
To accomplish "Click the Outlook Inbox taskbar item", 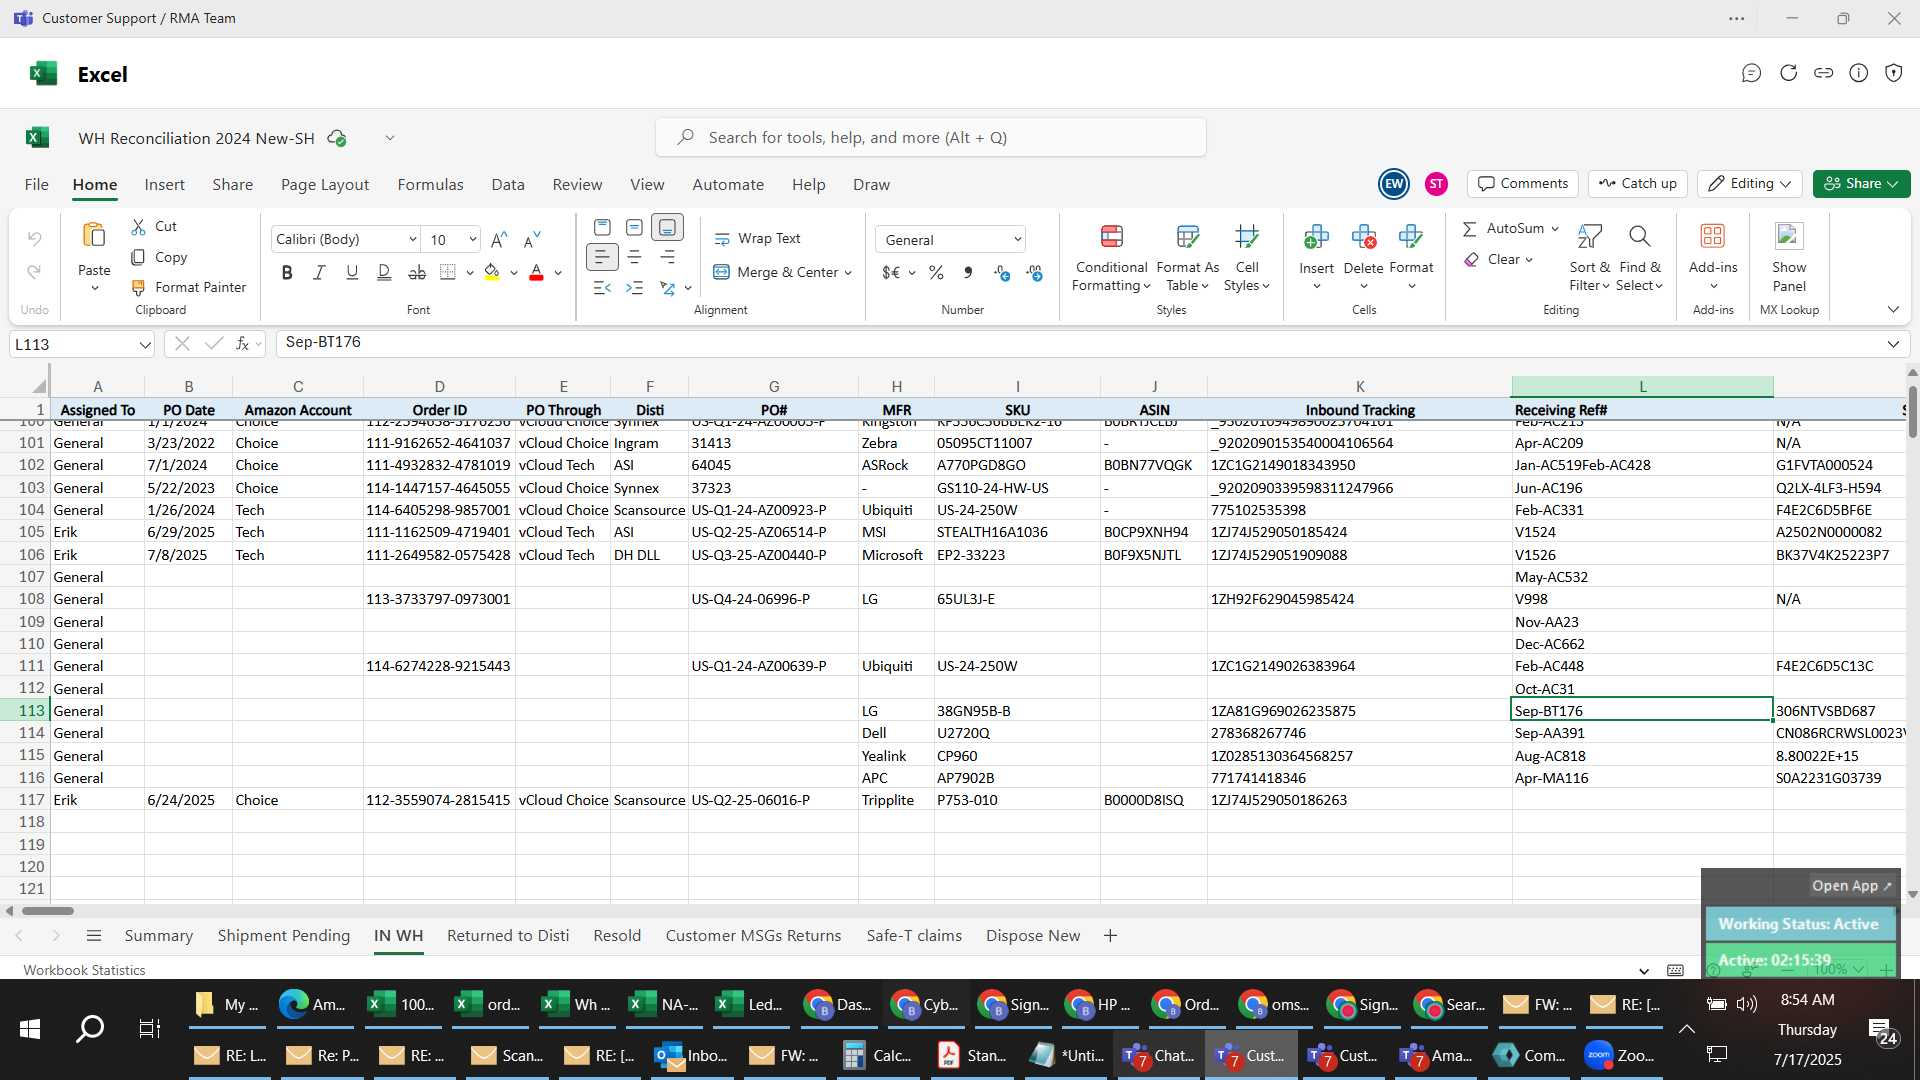I will [x=690, y=1055].
